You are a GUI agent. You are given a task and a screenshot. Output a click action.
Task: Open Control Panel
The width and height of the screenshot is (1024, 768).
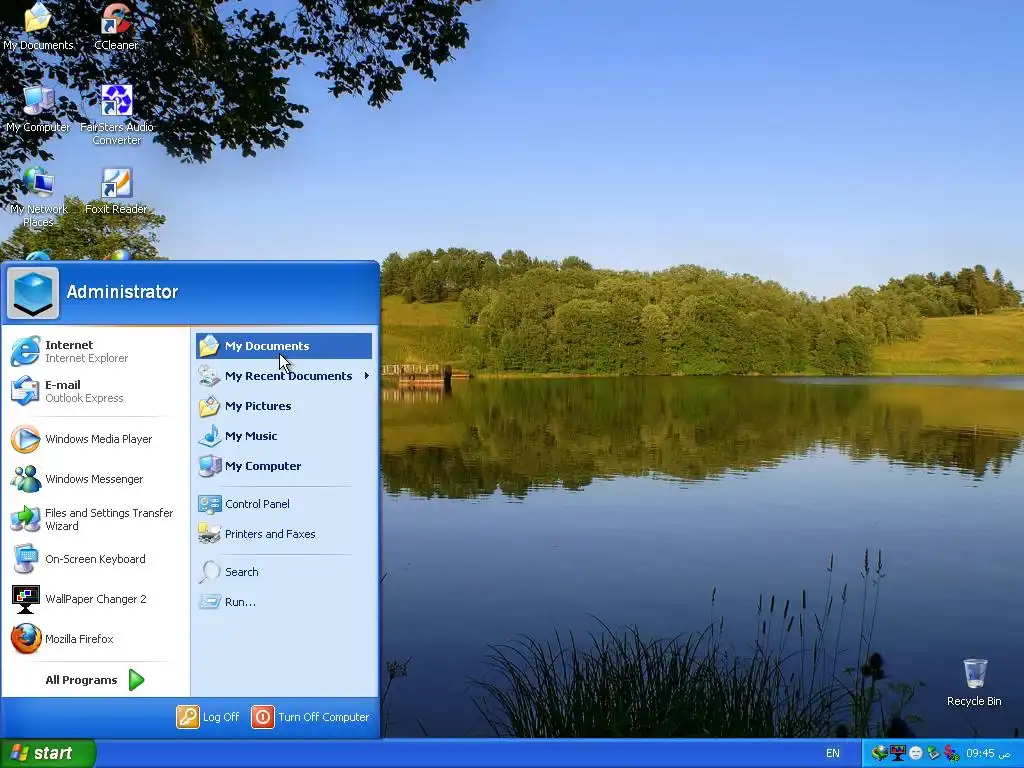click(283, 504)
